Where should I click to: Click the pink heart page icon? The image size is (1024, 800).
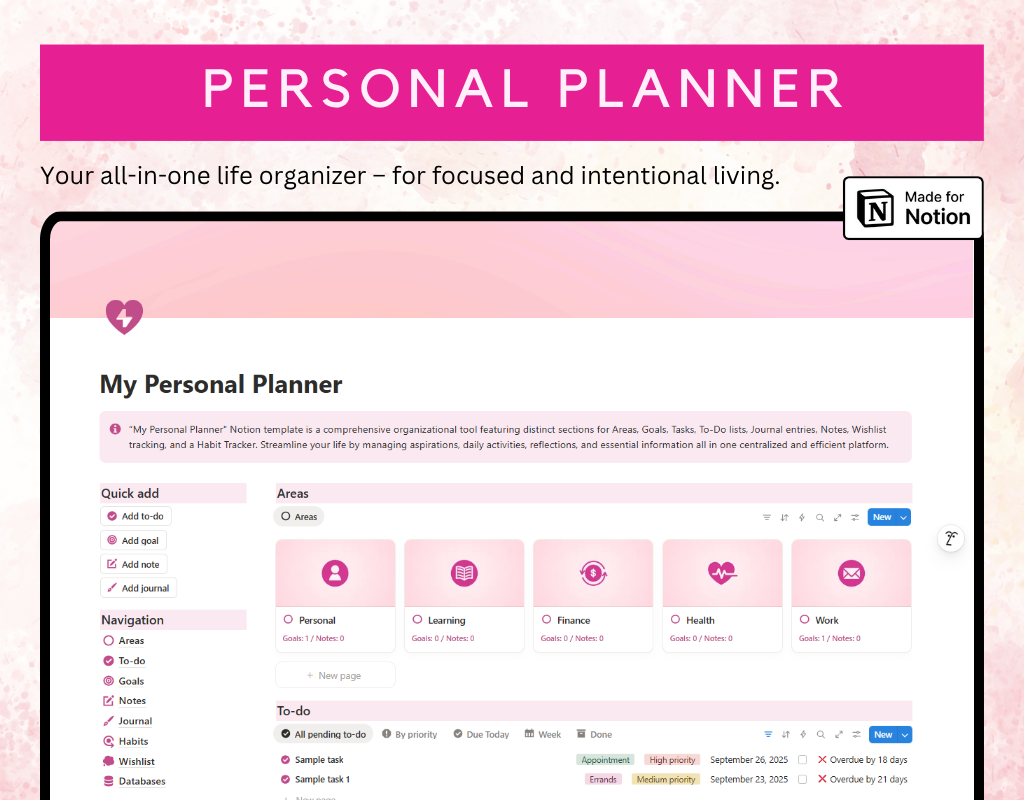click(x=124, y=317)
